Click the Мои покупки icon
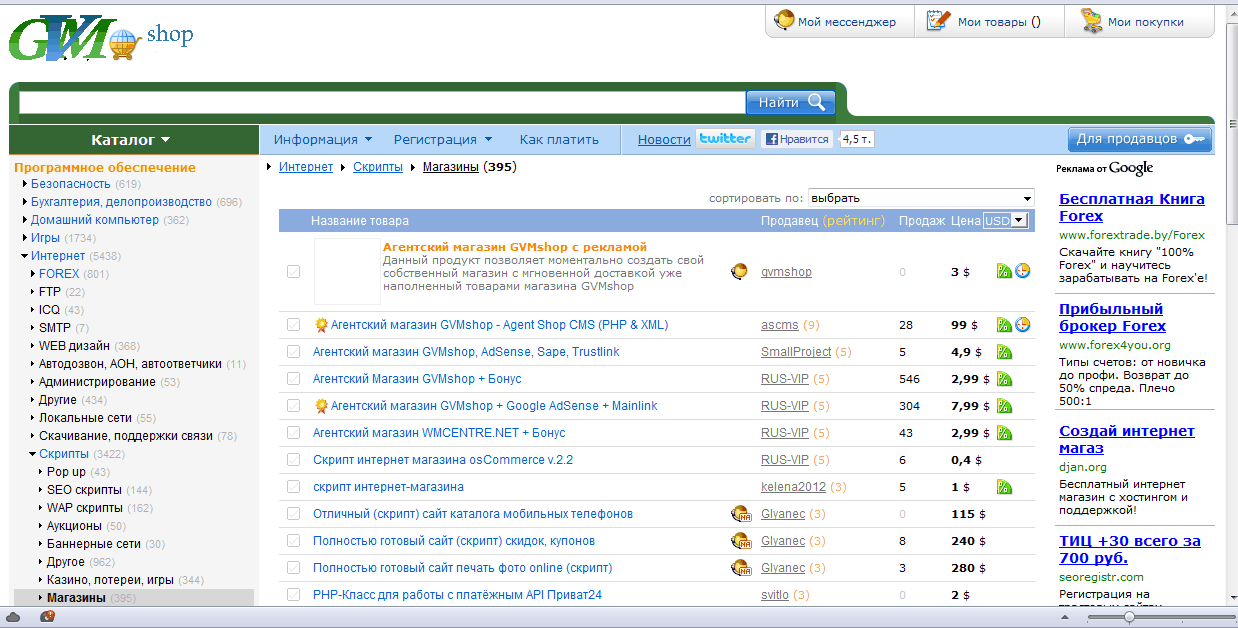This screenshot has height=628, width=1238. click(x=1092, y=21)
